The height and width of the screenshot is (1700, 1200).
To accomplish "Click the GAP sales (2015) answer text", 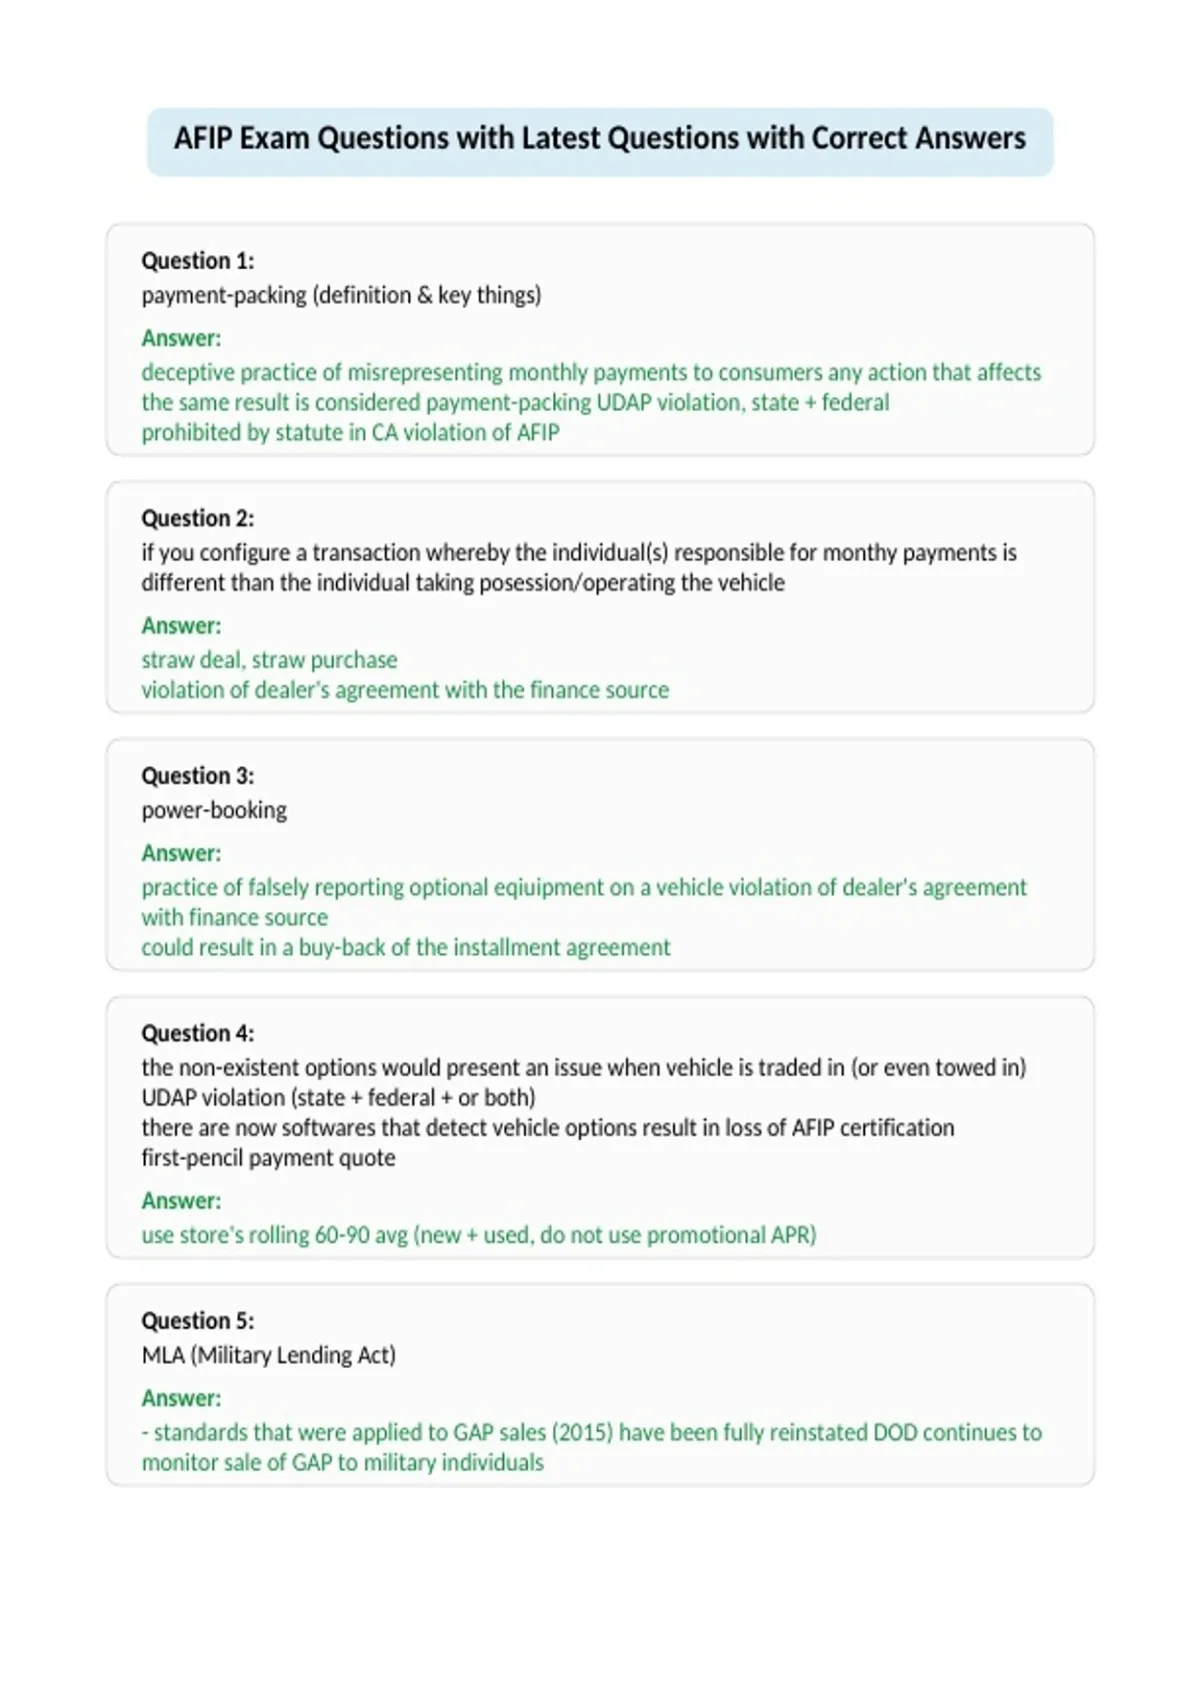I will (x=591, y=1447).
